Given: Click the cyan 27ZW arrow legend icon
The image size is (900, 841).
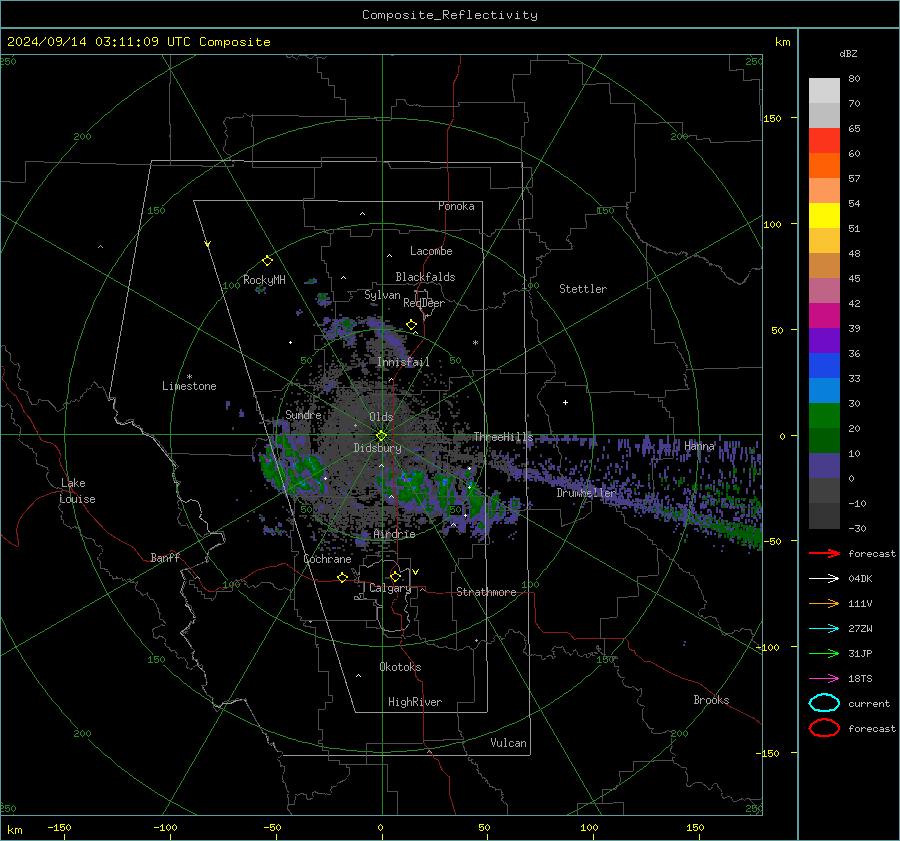Looking at the screenshot, I should coord(824,629).
